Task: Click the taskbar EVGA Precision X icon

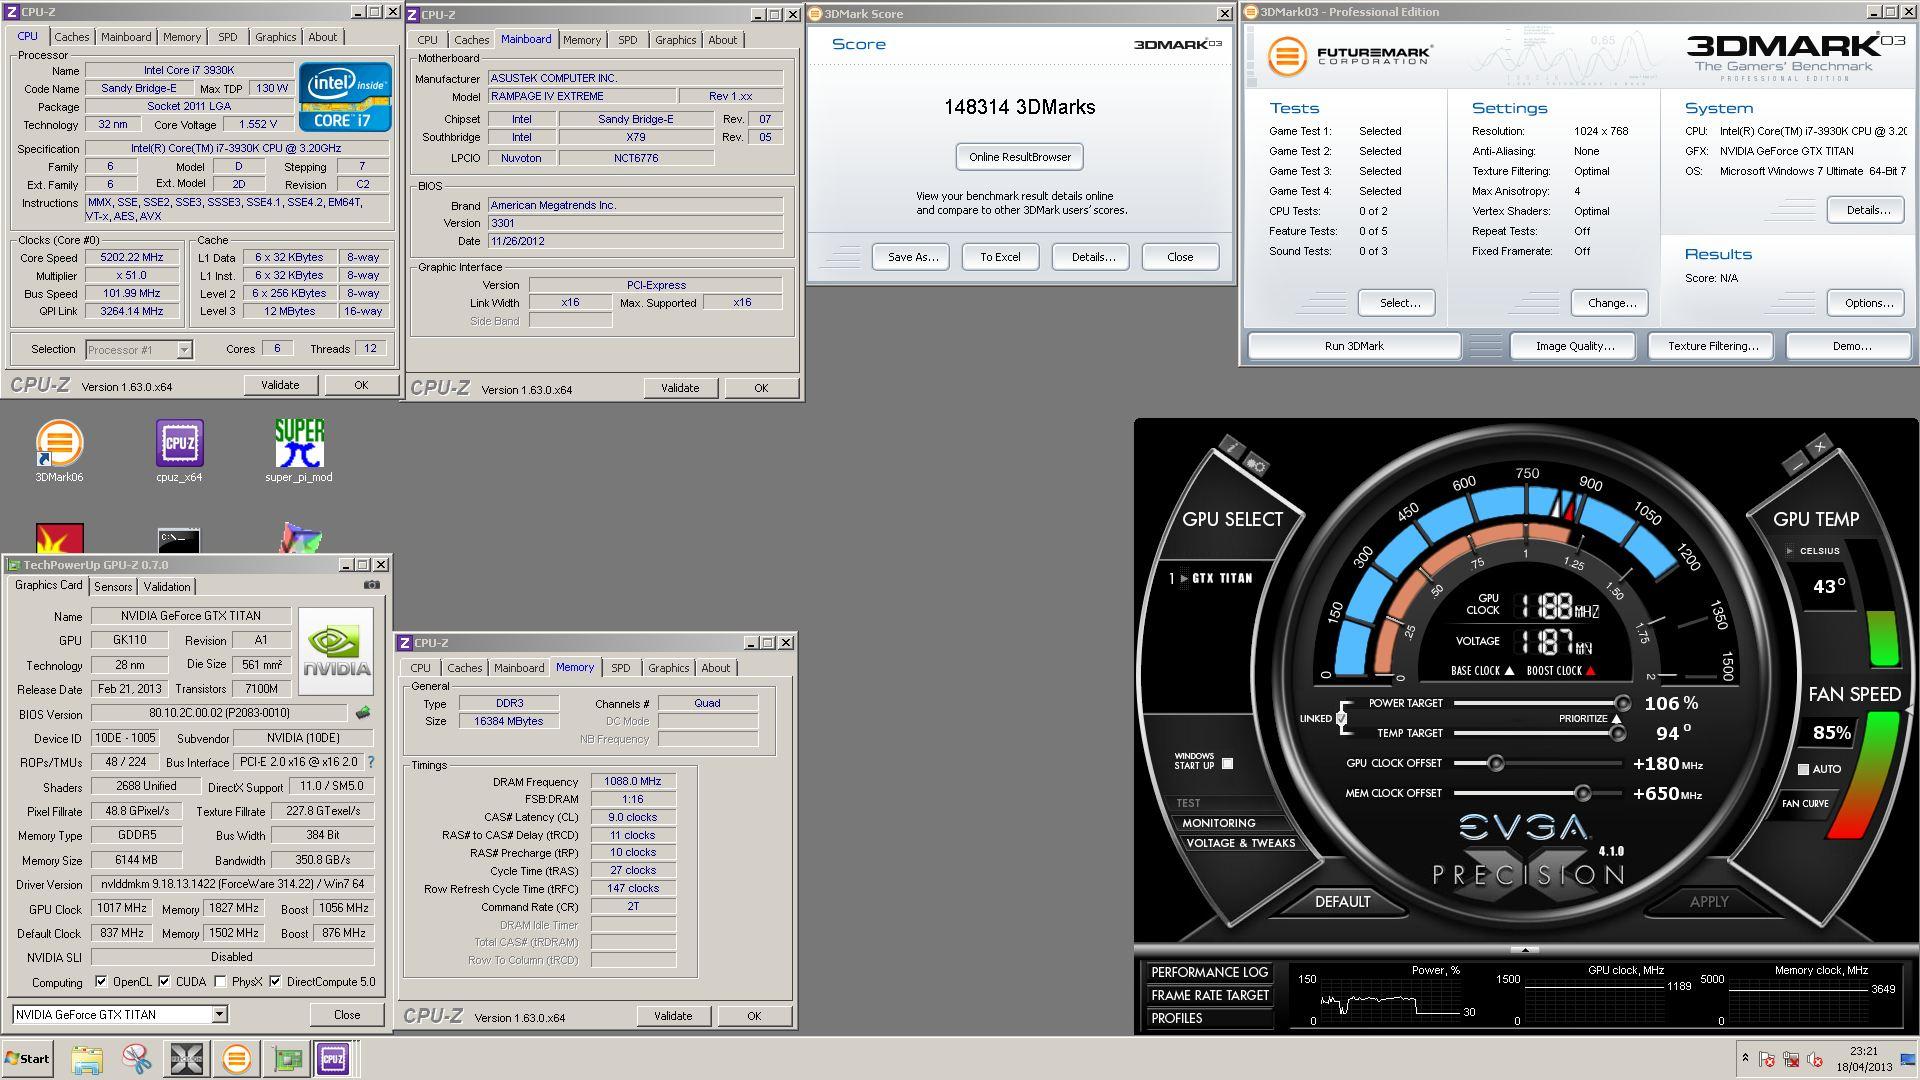Action: pos(187,1059)
